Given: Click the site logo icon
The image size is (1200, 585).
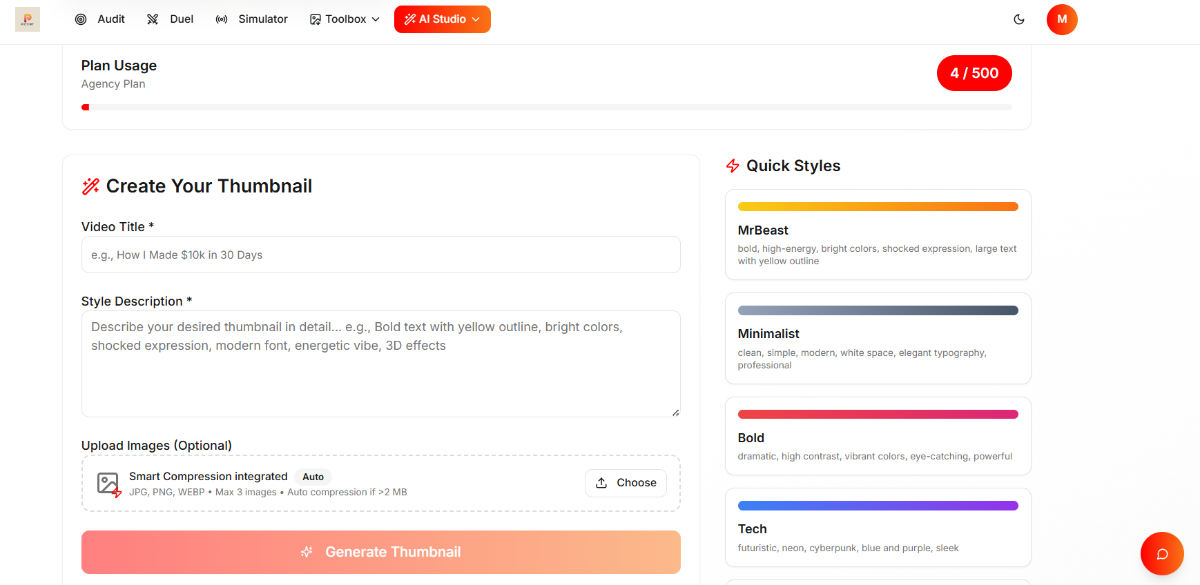Looking at the screenshot, I should [x=27, y=19].
